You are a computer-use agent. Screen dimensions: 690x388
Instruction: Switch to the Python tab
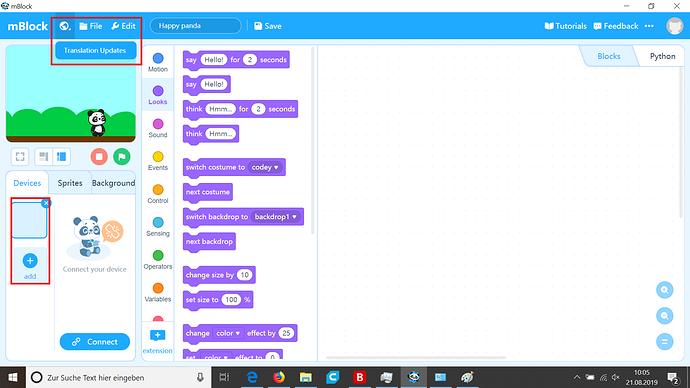662,56
